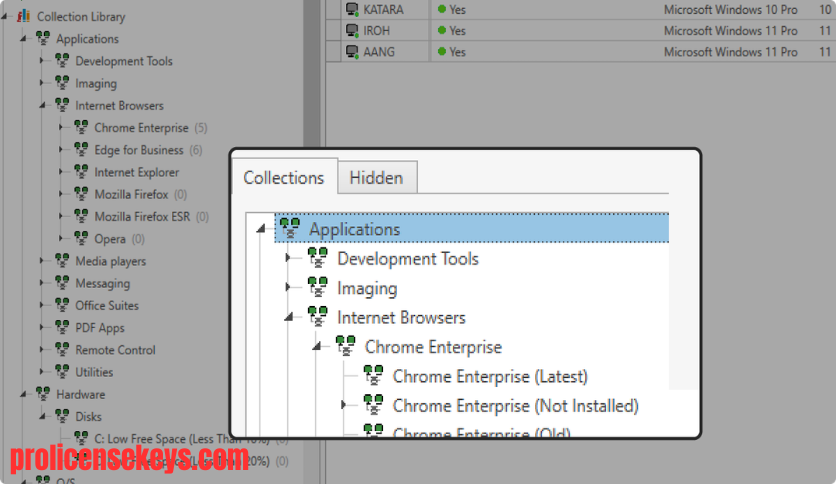Select the Edge for Business label
This screenshot has width=836, height=484.
pyautogui.click(x=139, y=150)
